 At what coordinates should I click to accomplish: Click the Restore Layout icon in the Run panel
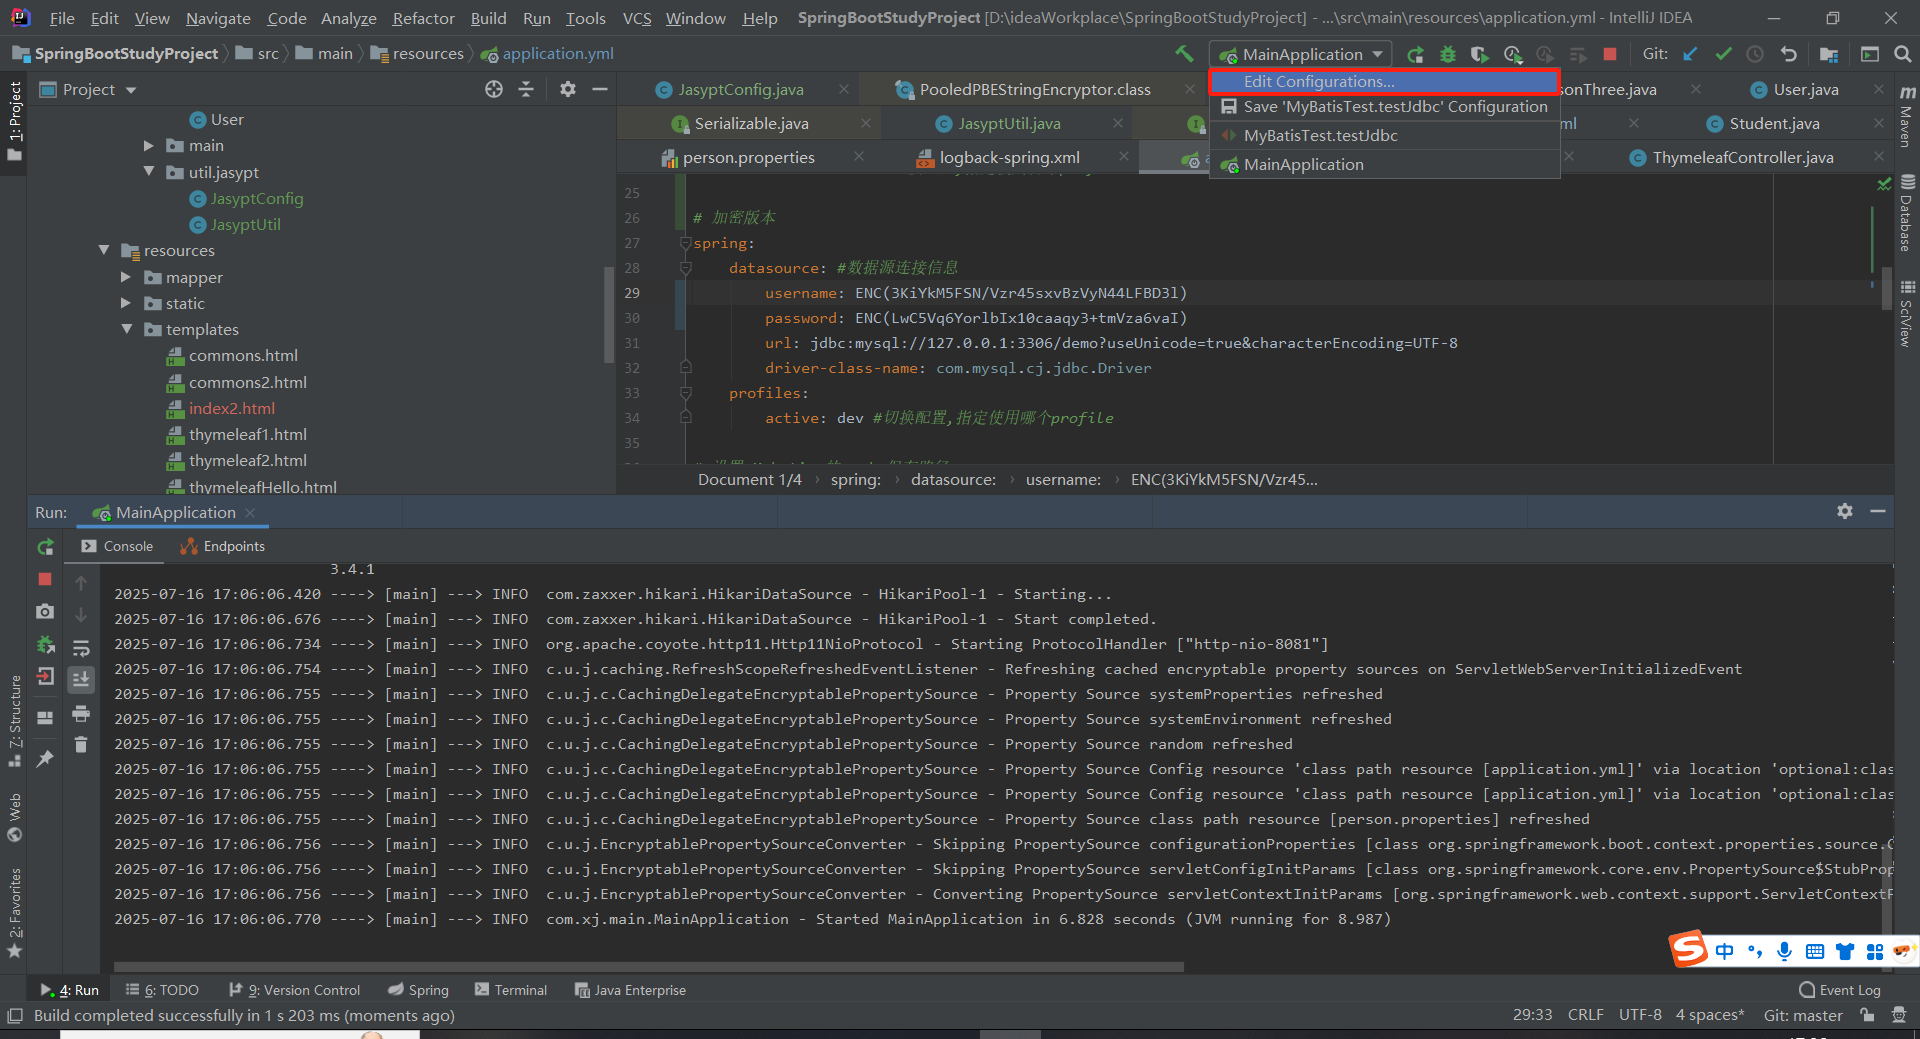(45, 717)
